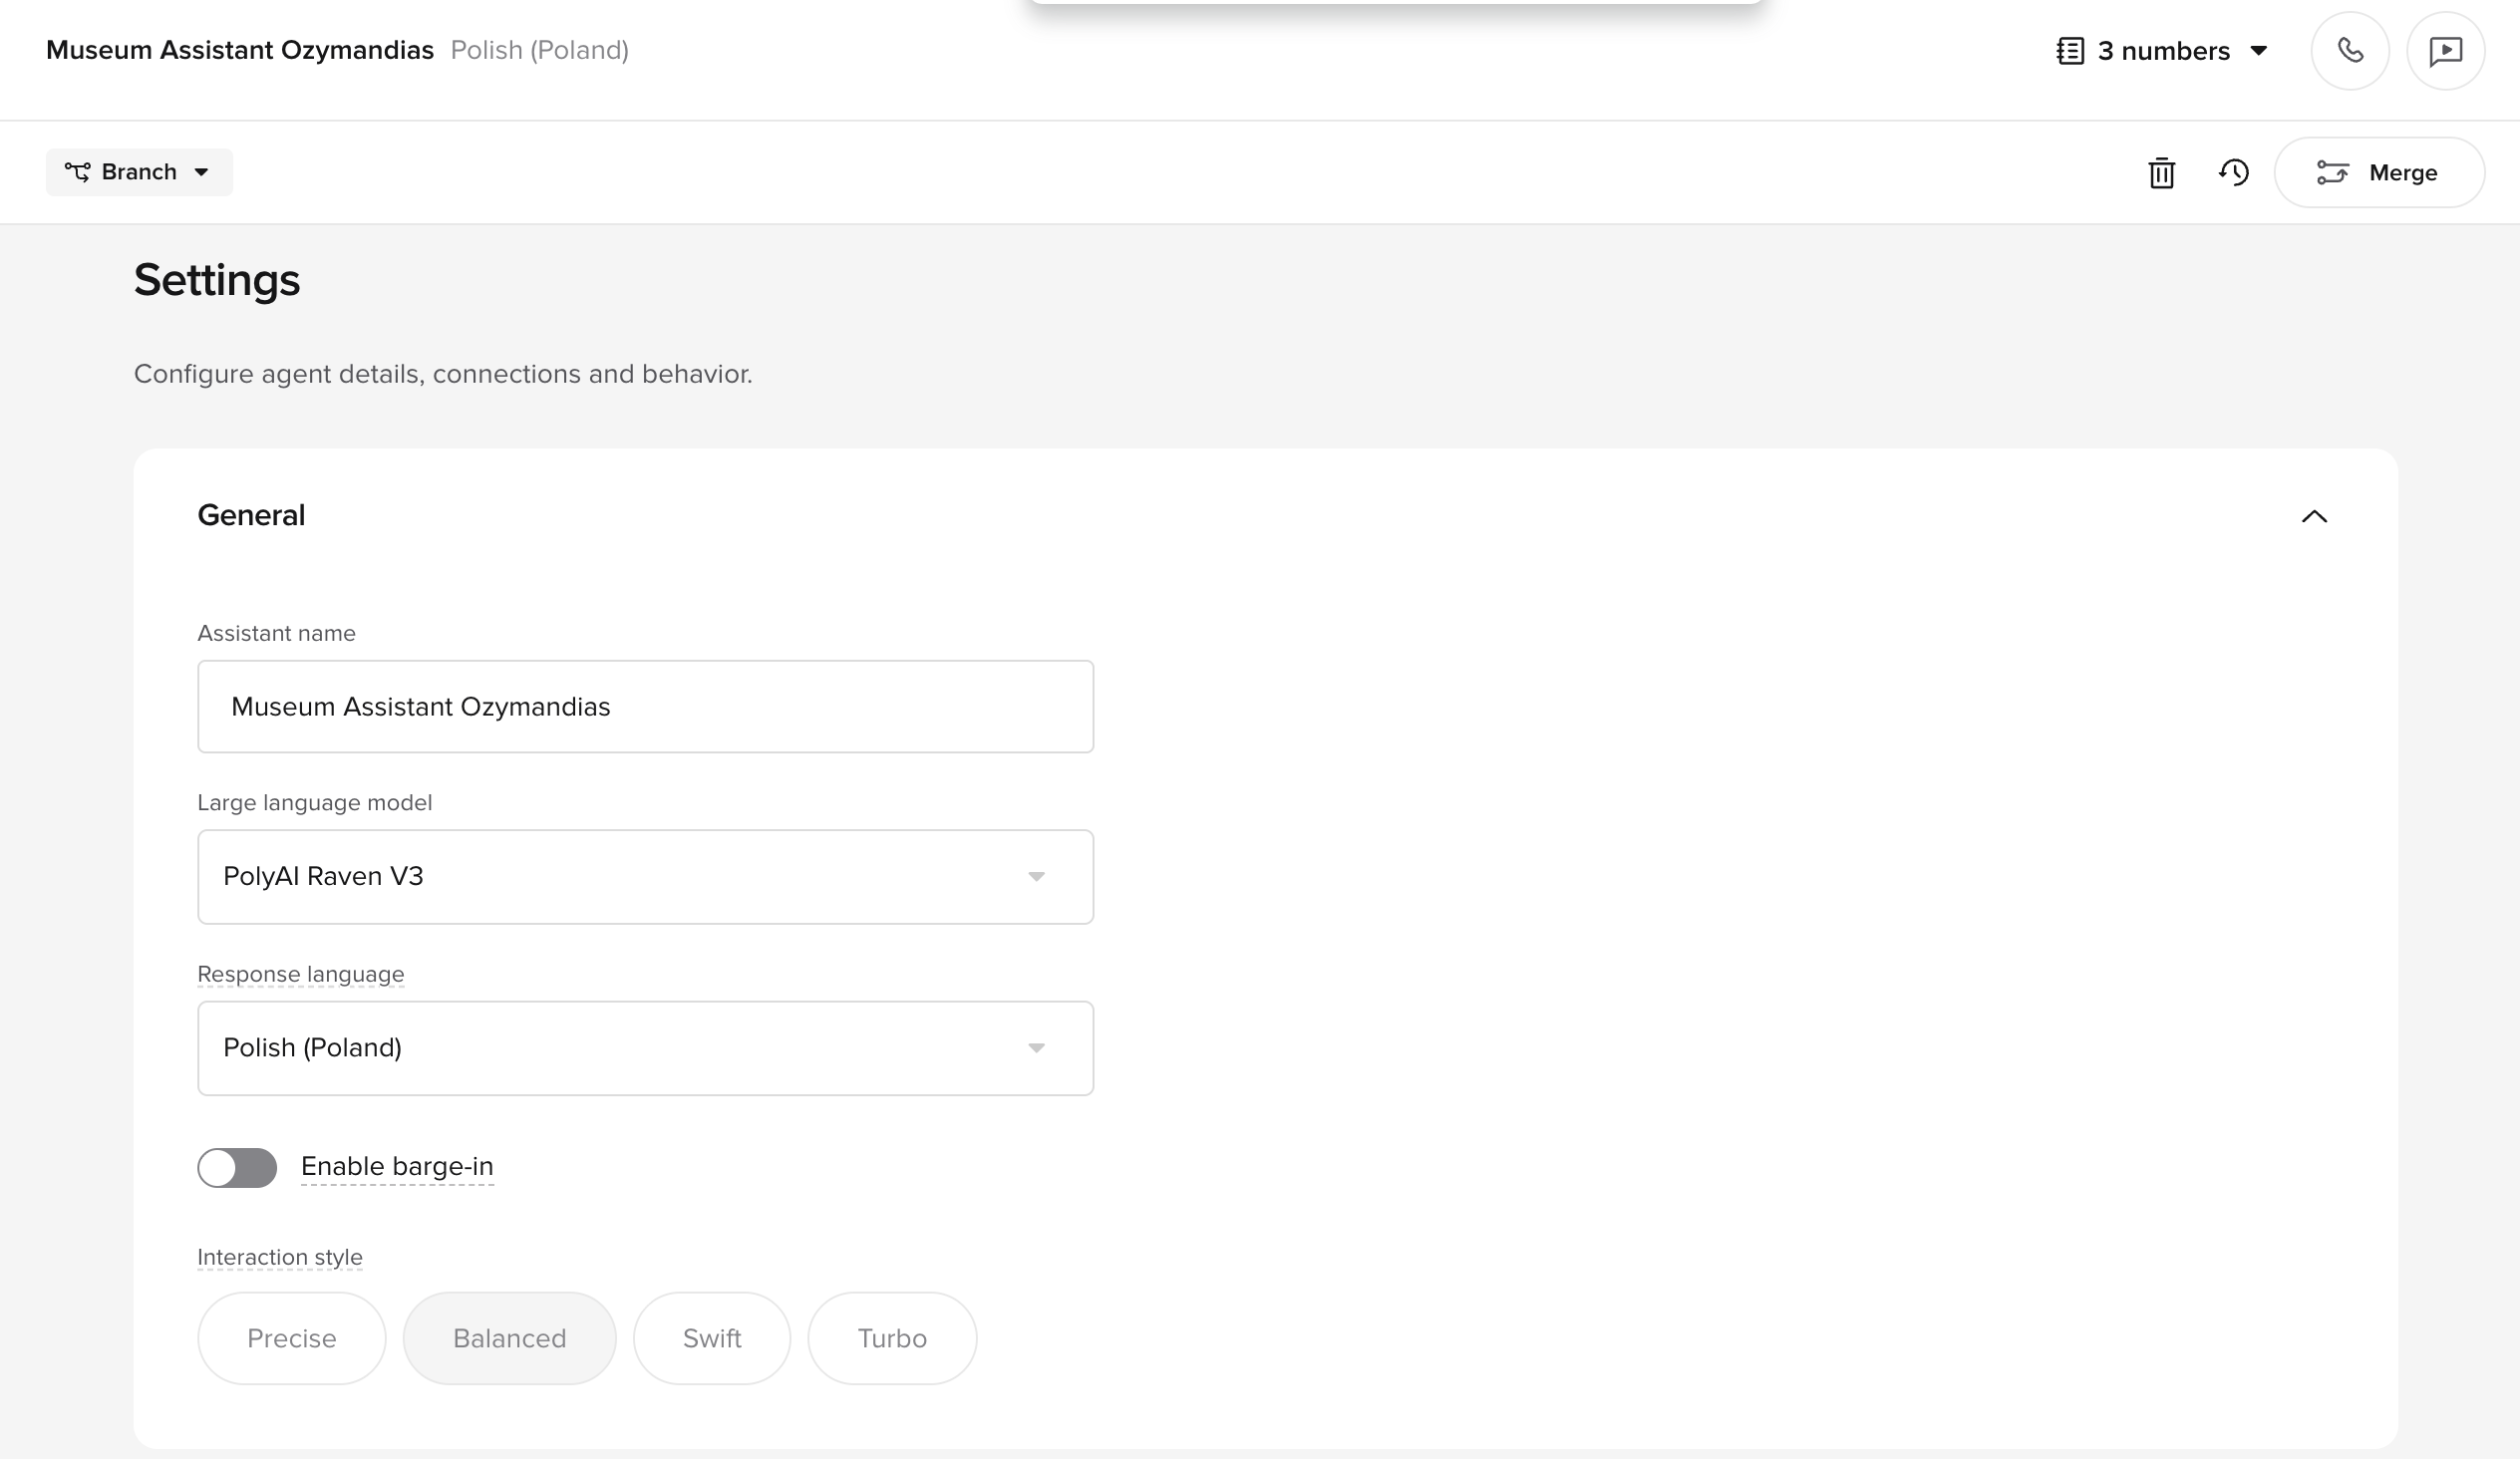Screen dimensions: 2520x1459
Task: Open the Branch menu
Action: coord(140,172)
